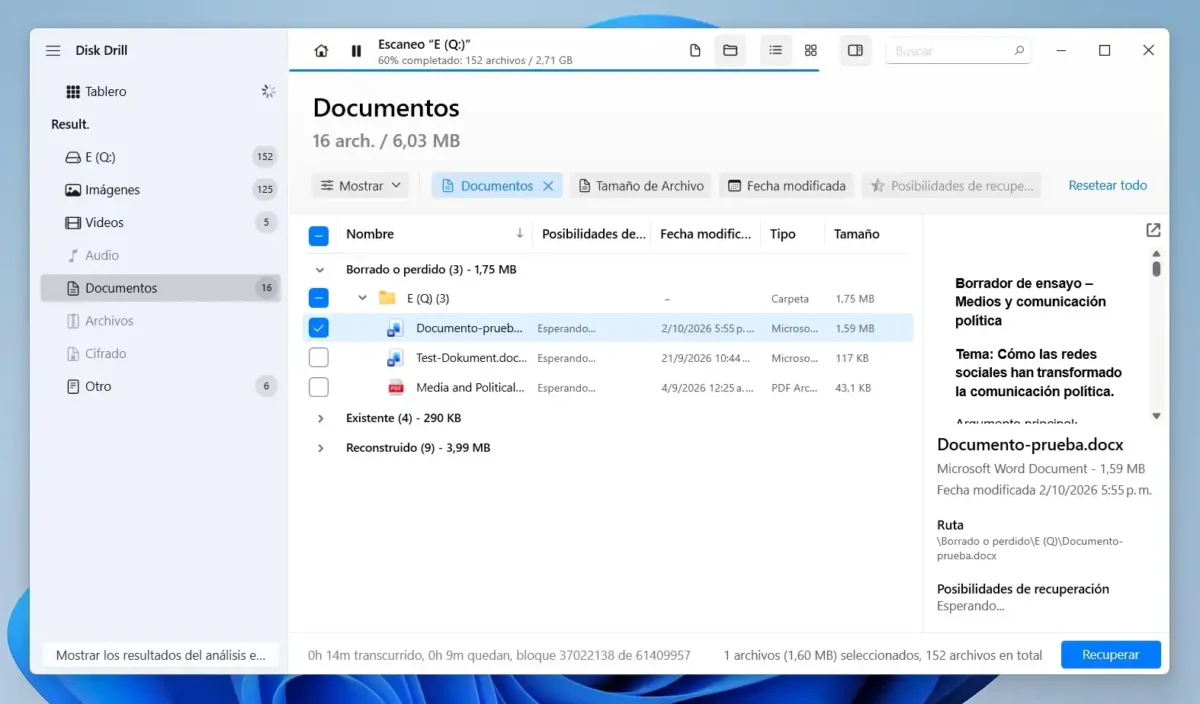Show the Imágenes category

[x=161, y=190]
